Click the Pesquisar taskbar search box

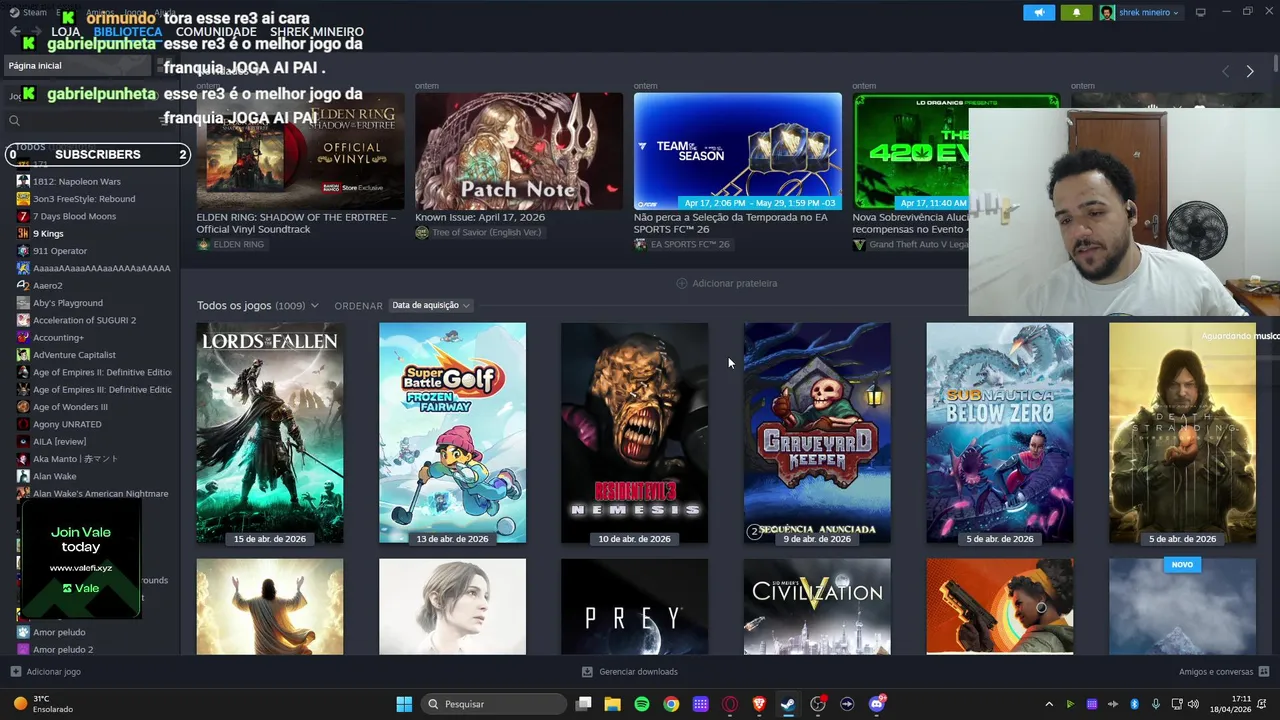pyautogui.click(x=494, y=704)
